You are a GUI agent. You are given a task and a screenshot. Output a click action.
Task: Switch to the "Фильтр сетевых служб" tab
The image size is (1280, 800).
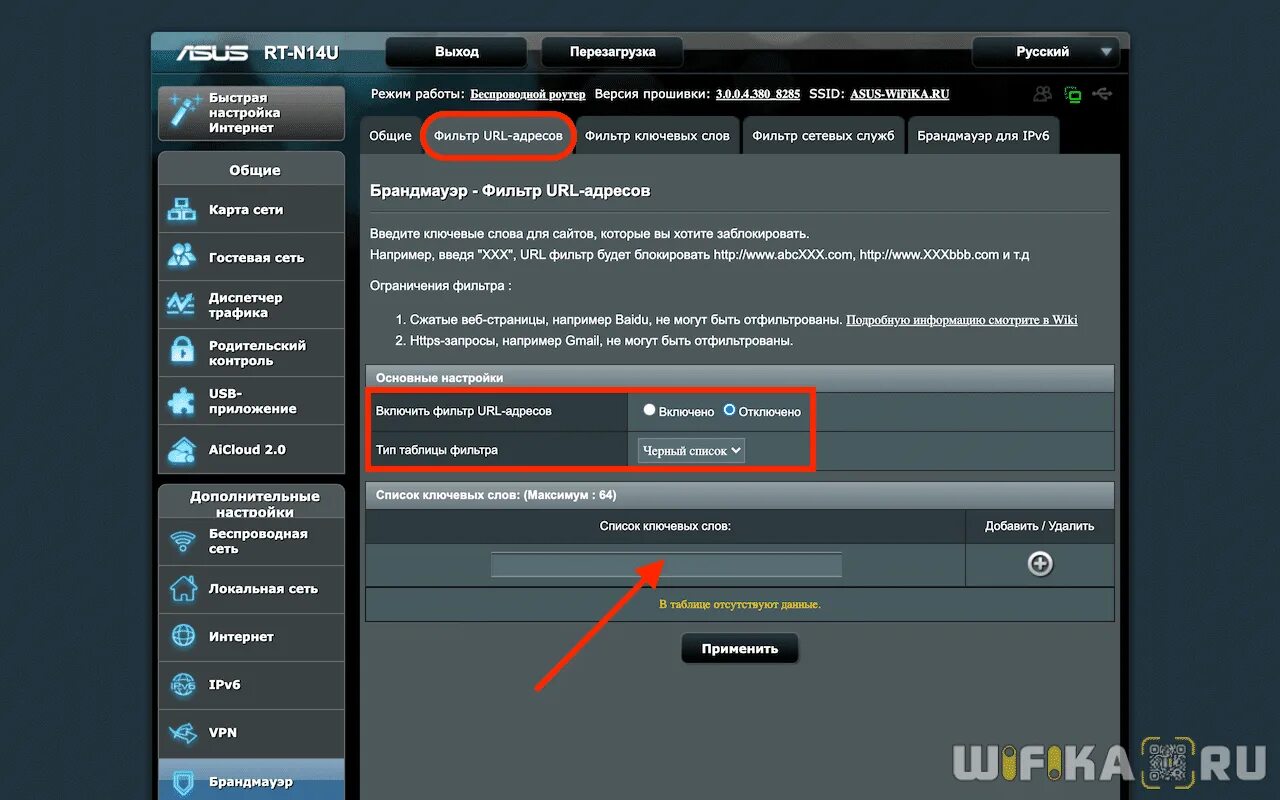(823, 136)
